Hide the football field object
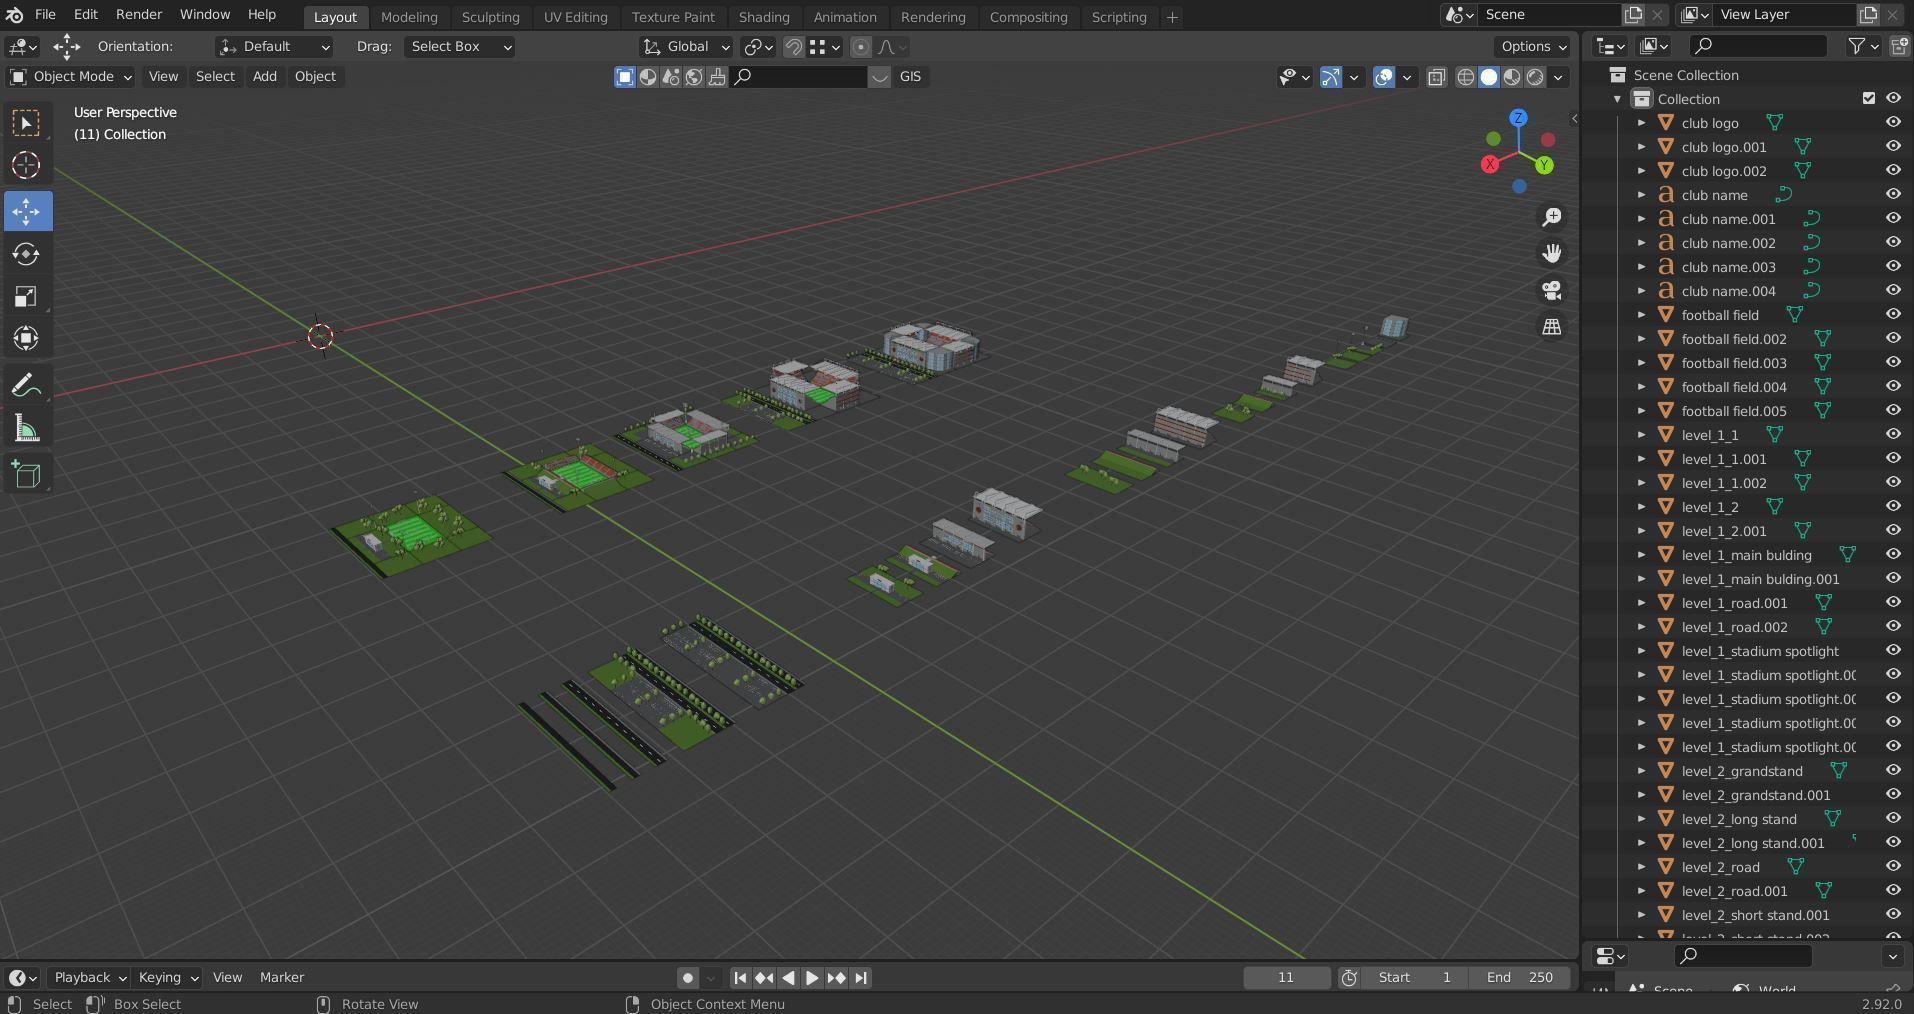The width and height of the screenshot is (1914, 1014). (x=1893, y=314)
